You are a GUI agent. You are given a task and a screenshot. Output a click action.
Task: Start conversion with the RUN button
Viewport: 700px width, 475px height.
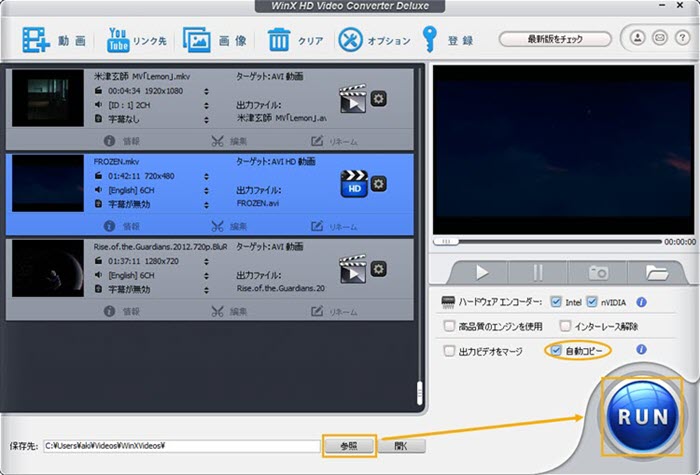point(642,417)
